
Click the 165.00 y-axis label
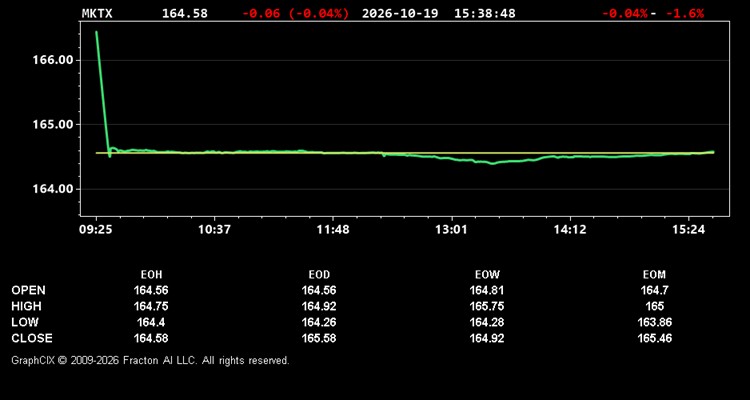point(53,124)
